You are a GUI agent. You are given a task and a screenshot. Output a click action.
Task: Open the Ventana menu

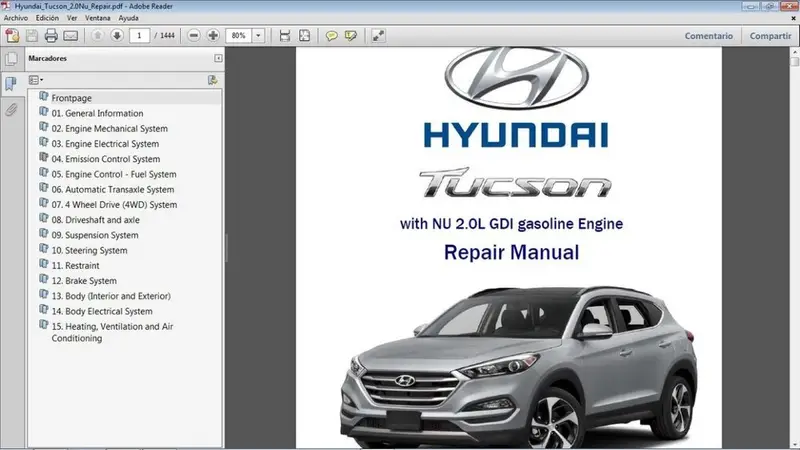pyautogui.click(x=97, y=18)
